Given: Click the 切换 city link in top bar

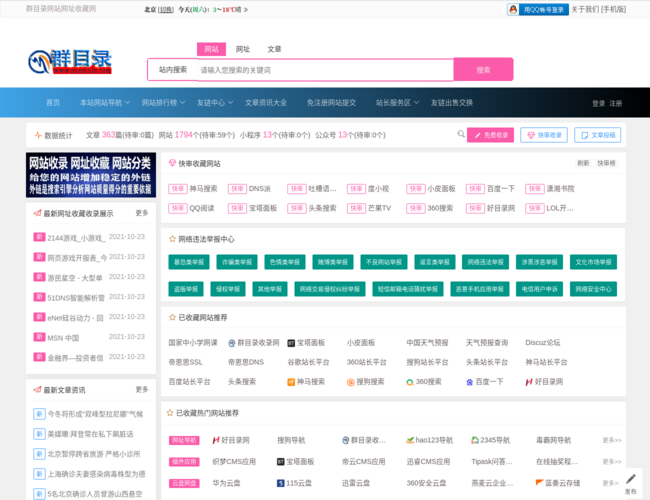Looking at the screenshot, I should 166,10.
